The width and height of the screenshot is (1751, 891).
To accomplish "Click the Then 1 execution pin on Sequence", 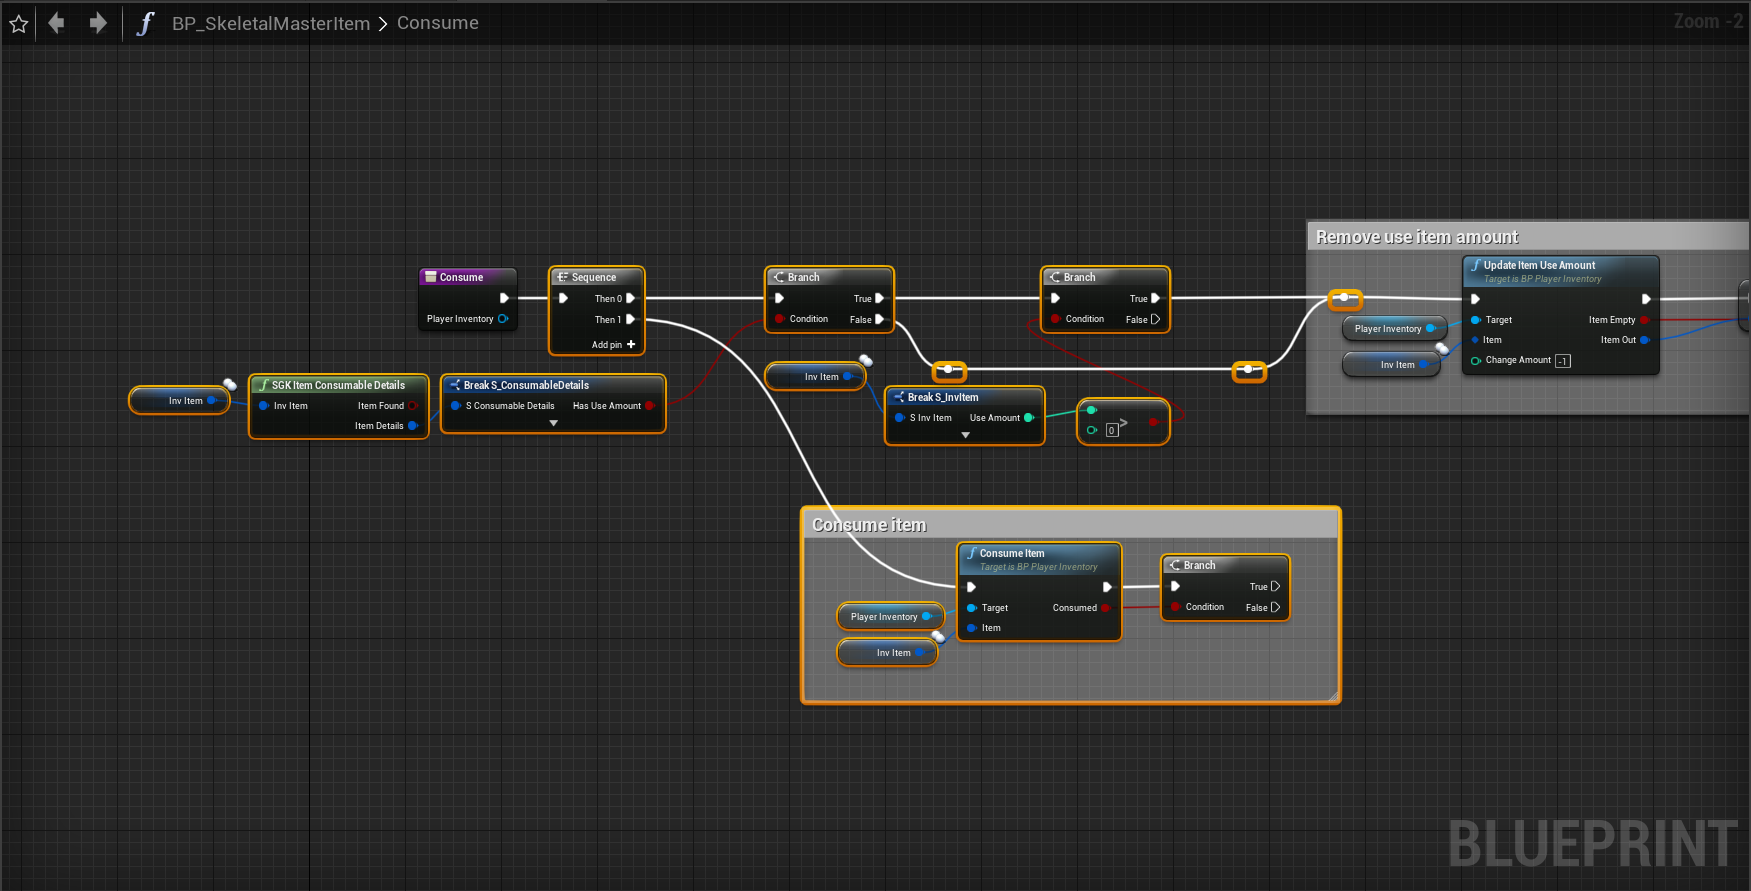I will [631, 320].
